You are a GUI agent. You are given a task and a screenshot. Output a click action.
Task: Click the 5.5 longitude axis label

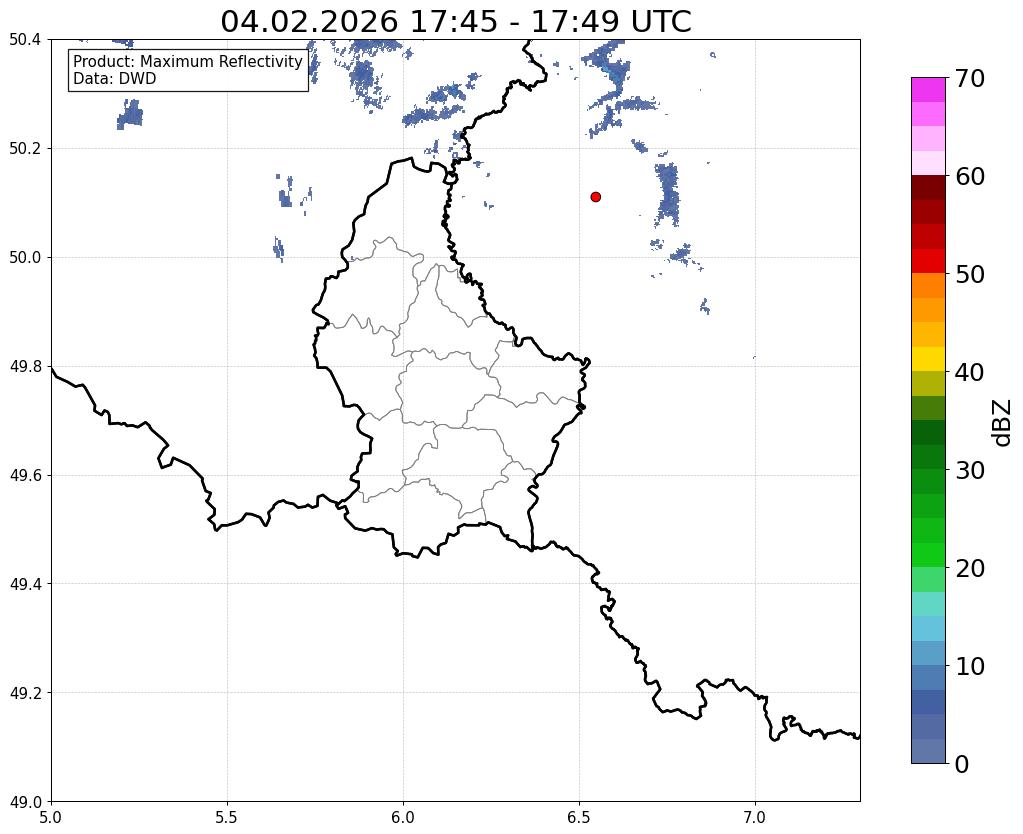(x=227, y=818)
